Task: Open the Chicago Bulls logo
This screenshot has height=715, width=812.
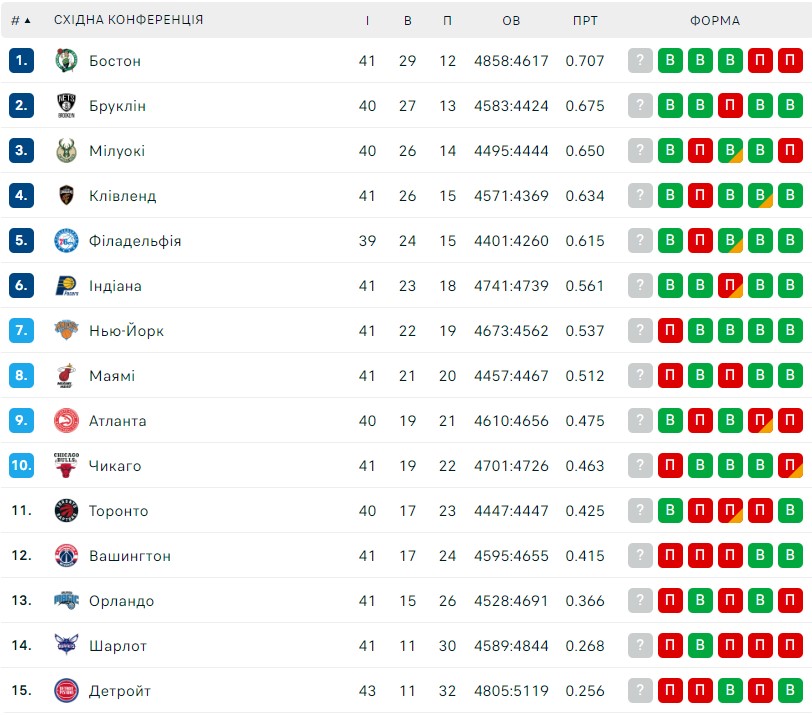Action: point(66,465)
